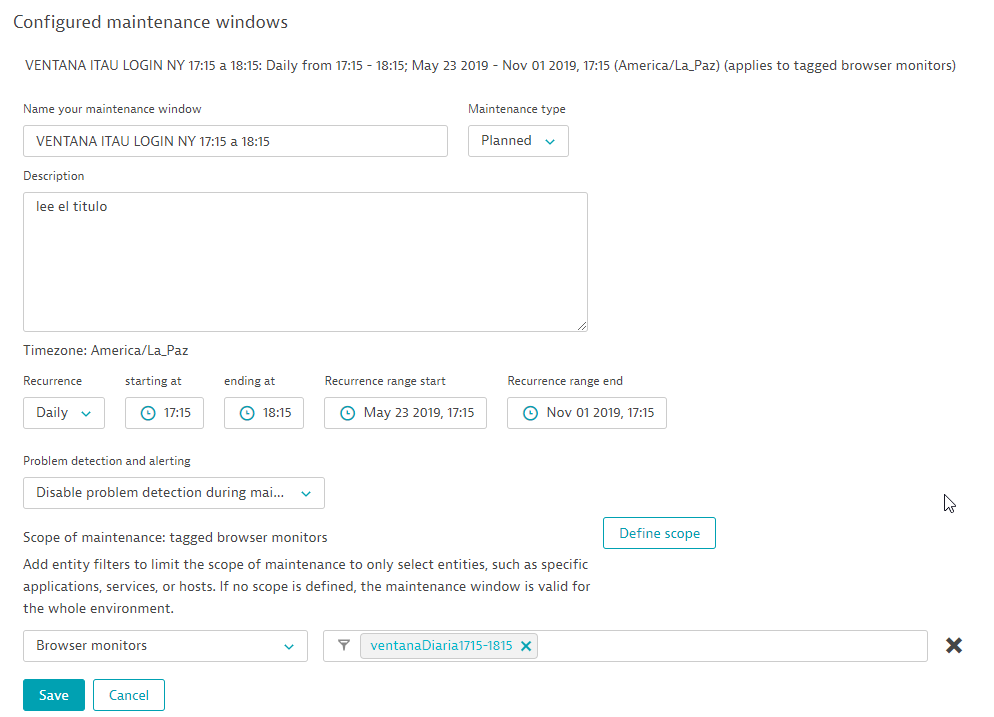
Task: Click the clock icon in starting at field
Action: [x=148, y=413]
